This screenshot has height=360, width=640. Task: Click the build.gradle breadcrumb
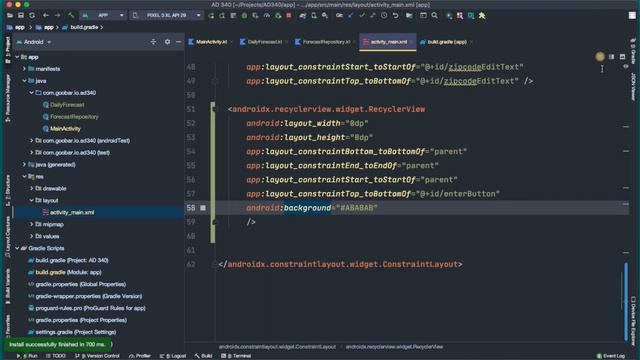click(x=84, y=27)
